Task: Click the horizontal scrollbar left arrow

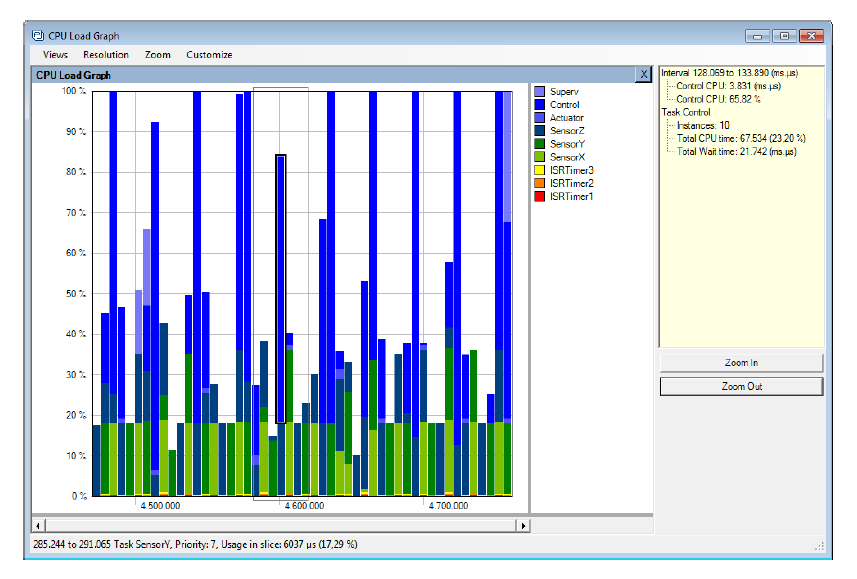Action: coord(39,525)
